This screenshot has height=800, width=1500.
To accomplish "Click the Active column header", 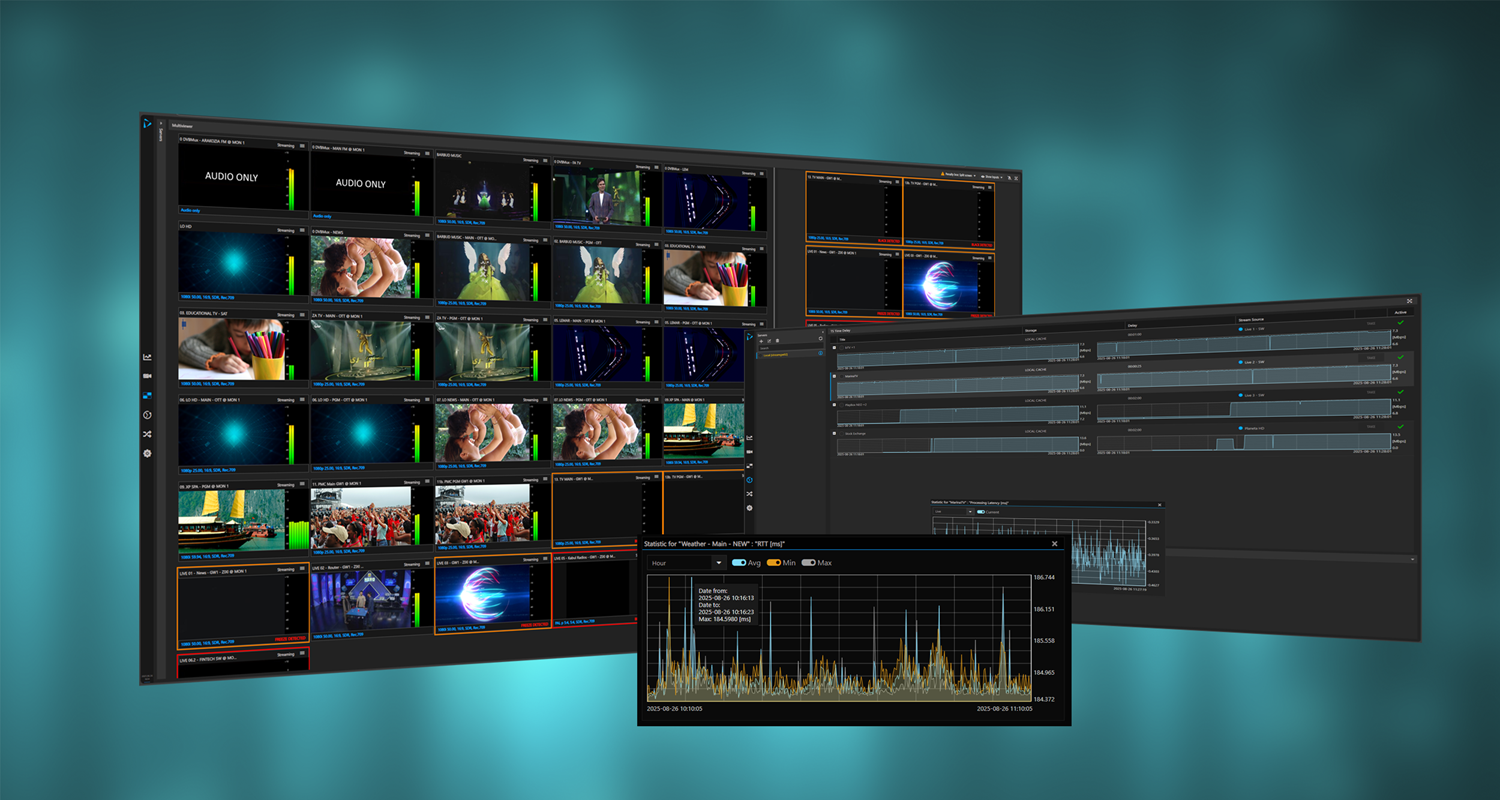I will (1399, 313).
